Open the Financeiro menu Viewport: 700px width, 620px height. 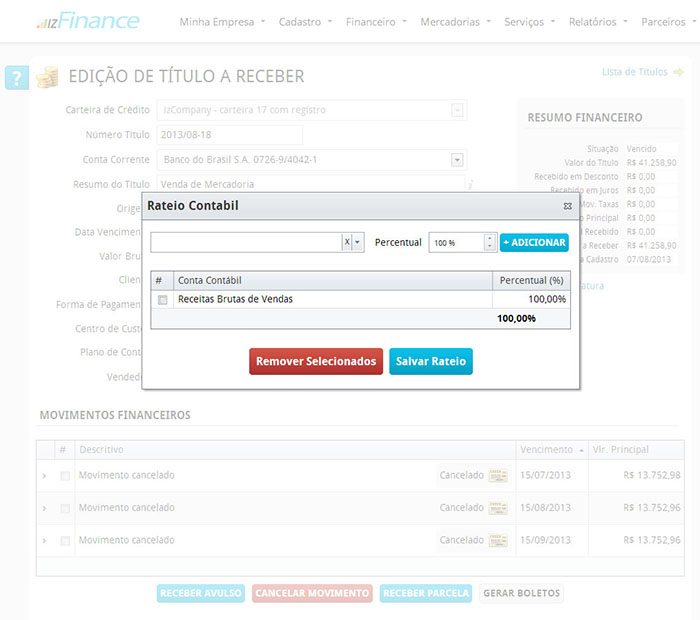coord(376,21)
